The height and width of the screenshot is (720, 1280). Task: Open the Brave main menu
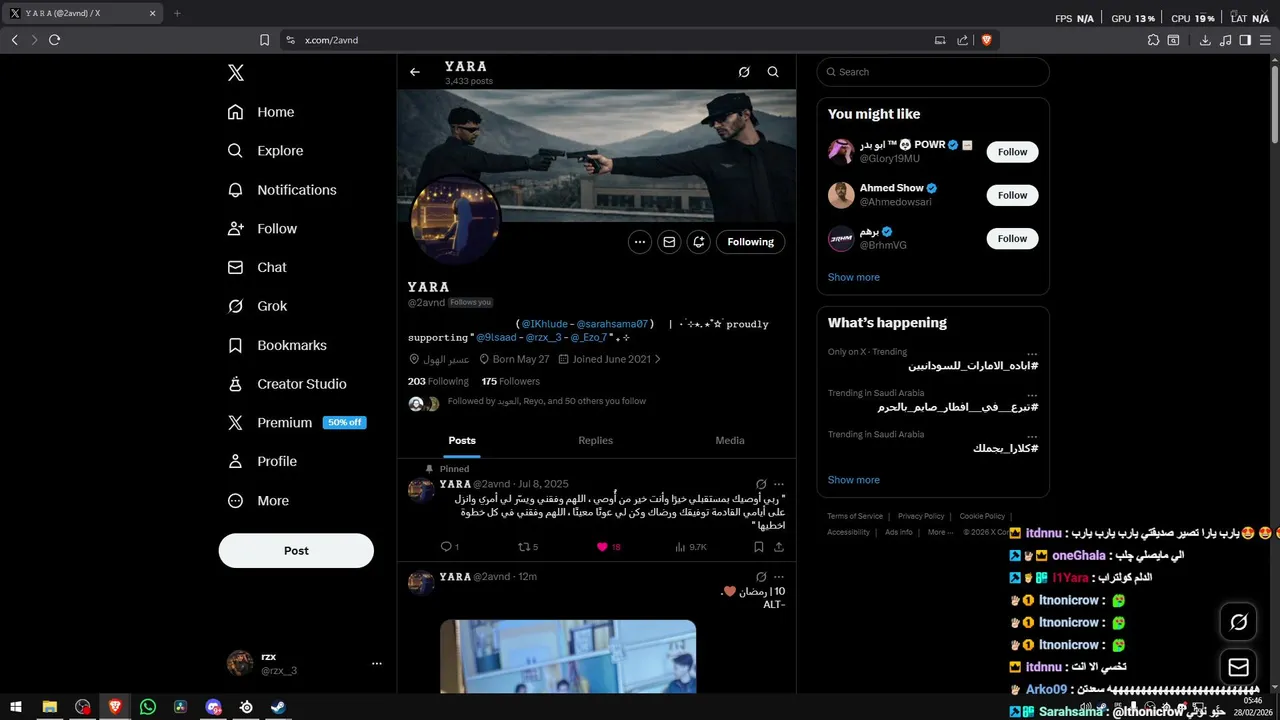pyautogui.click(x=1265, y=40)
